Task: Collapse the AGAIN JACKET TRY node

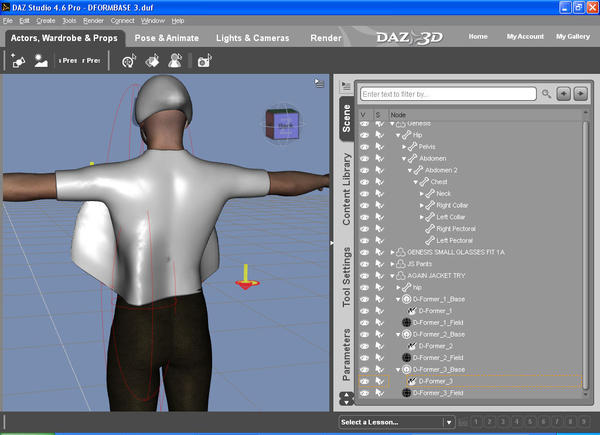Action: pyautogui.click(x=392, y=276)
